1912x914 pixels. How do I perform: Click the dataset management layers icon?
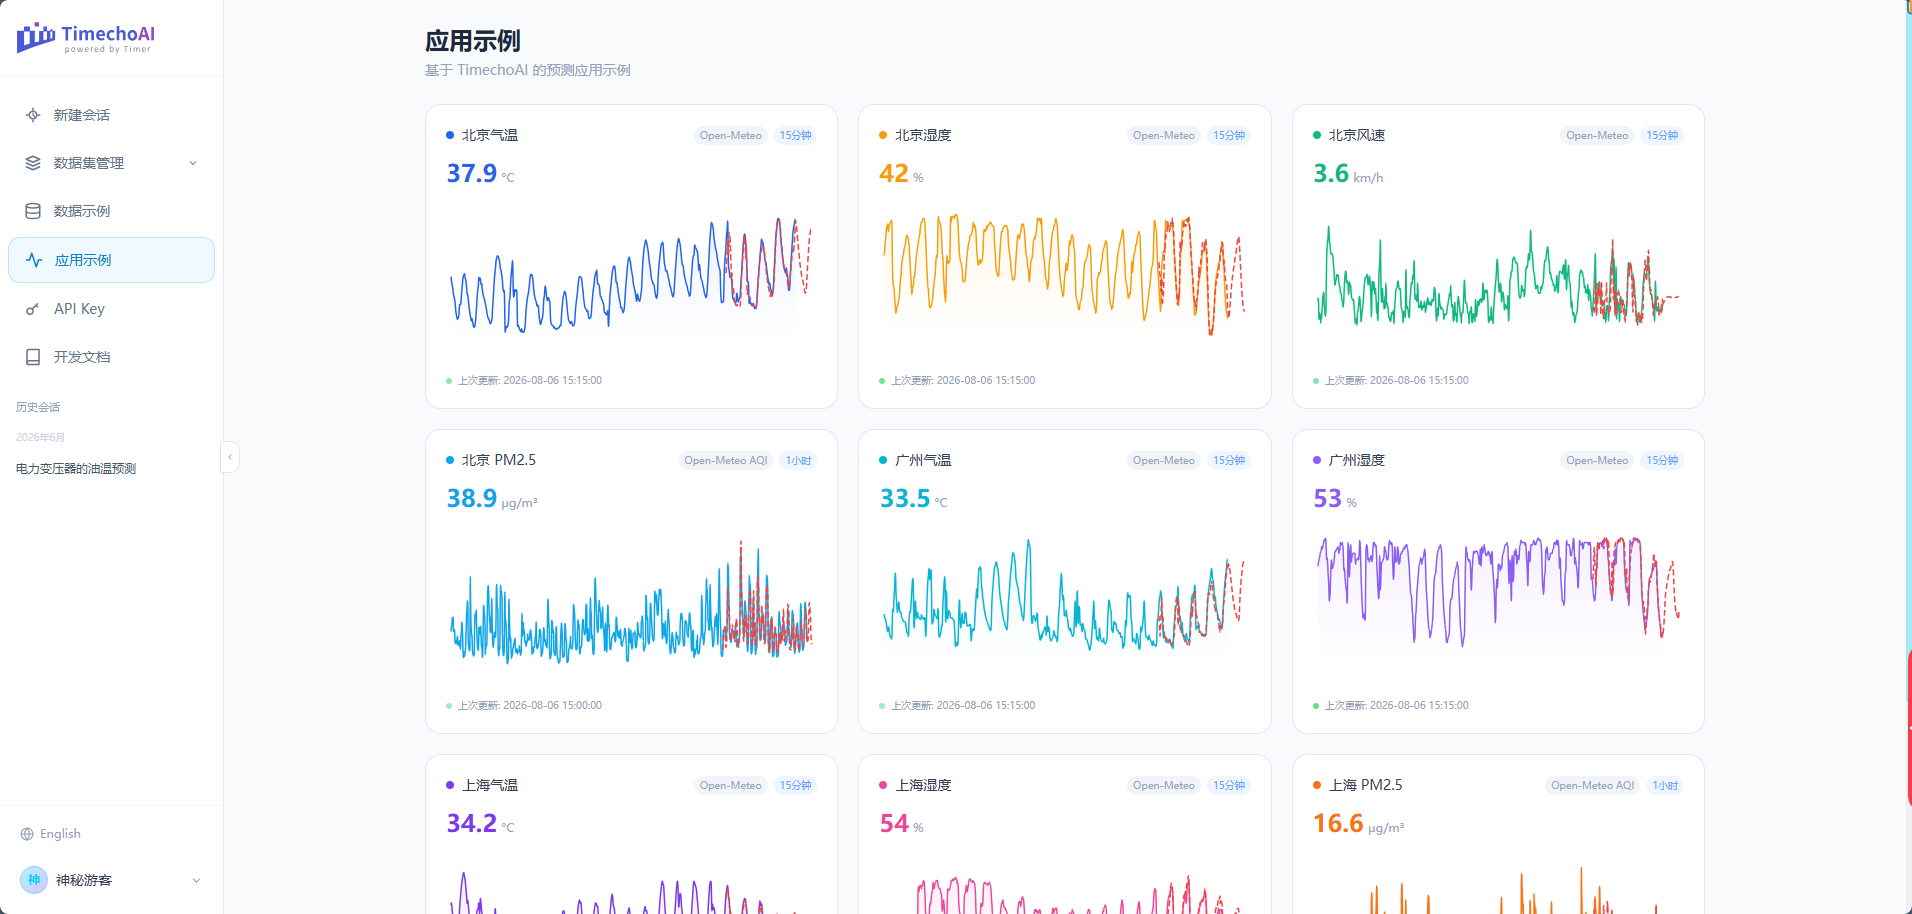pyautogui.click(x=33, y=163)
